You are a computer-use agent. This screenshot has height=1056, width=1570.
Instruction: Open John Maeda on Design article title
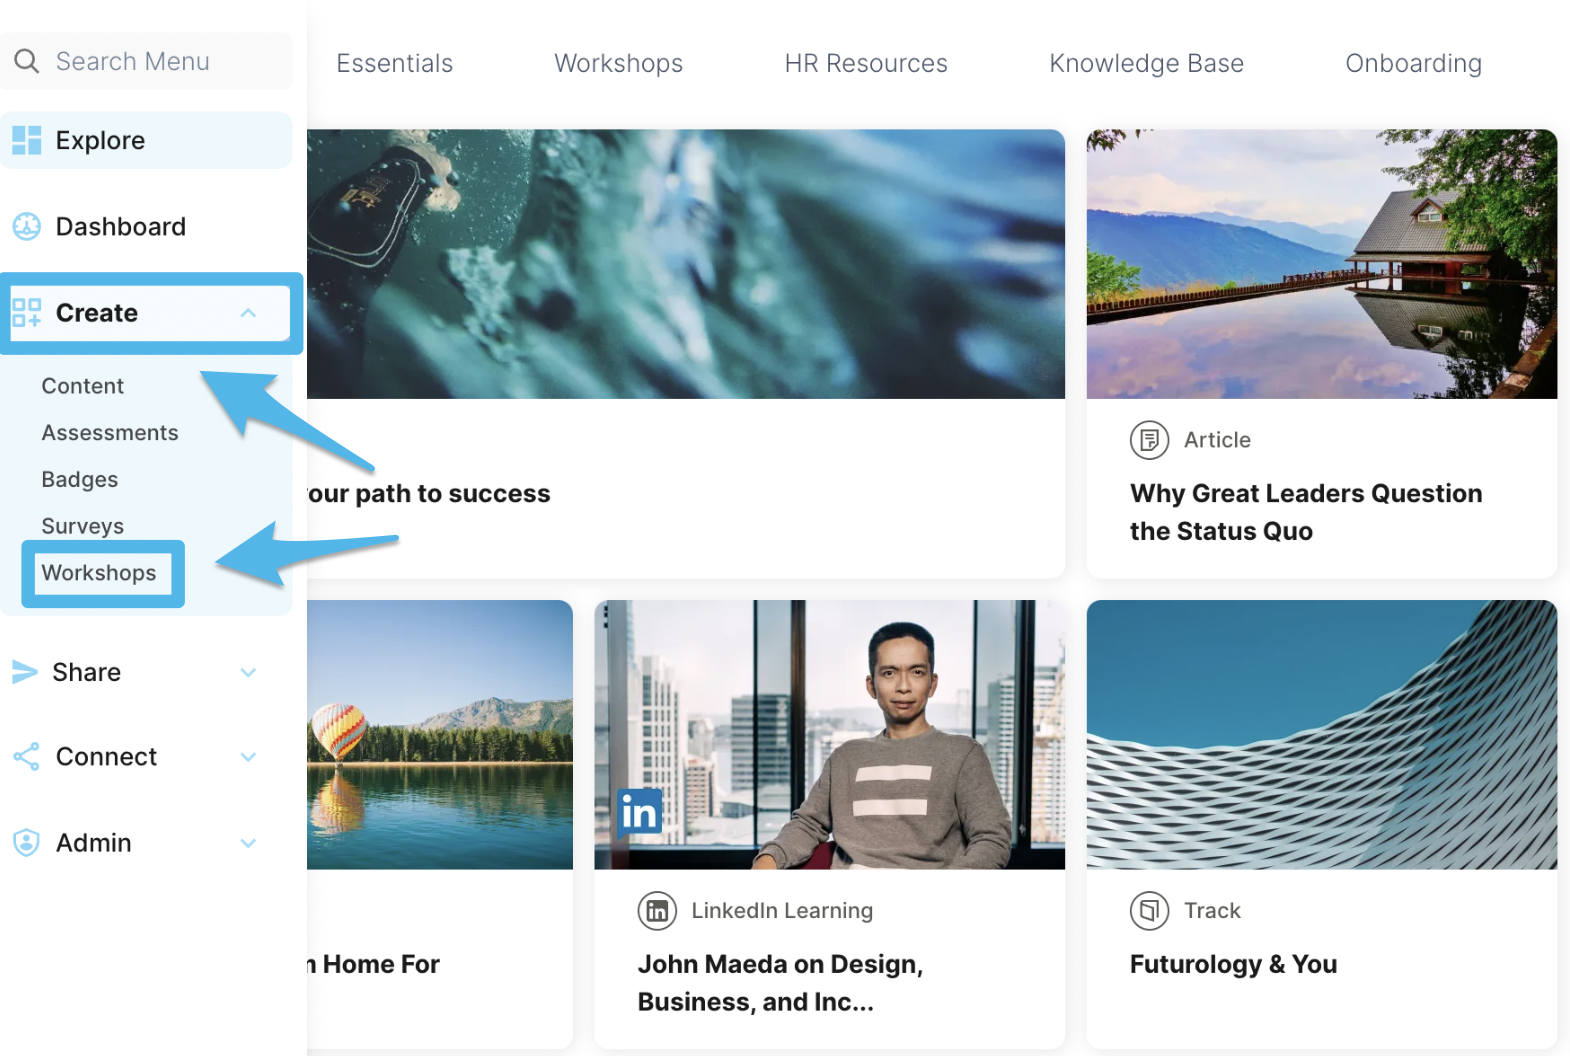(780, 983)
